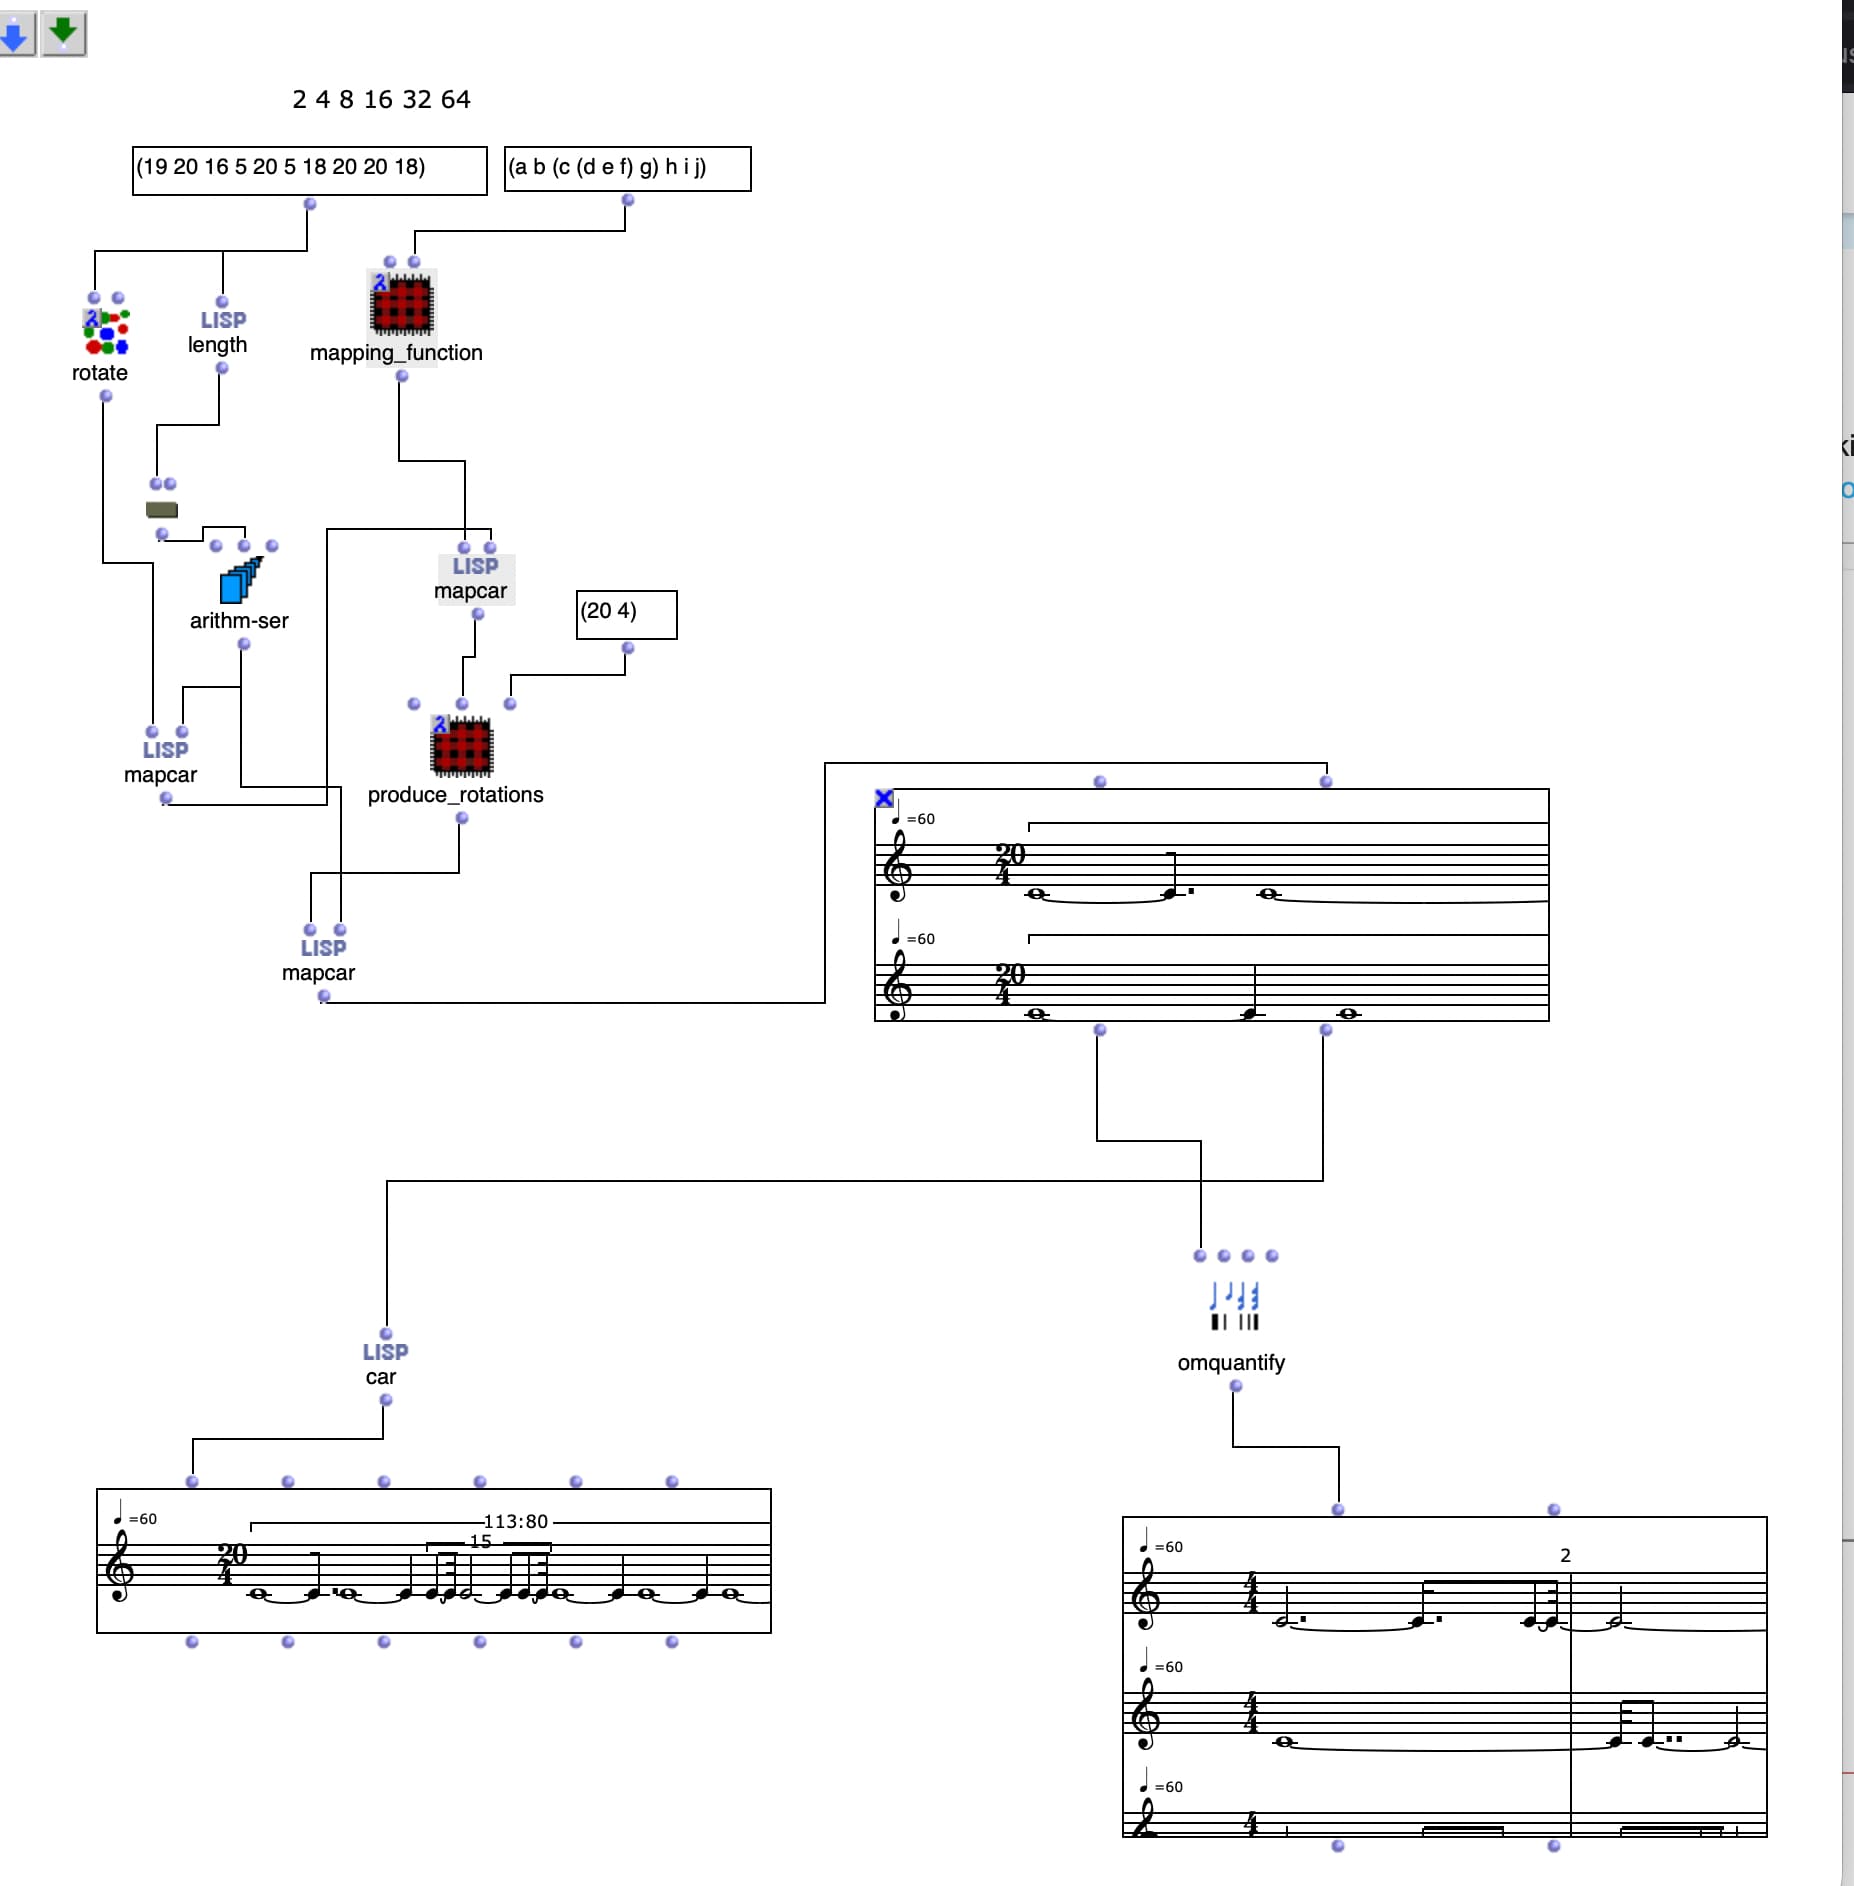Select the LISP car function box
The height and width of the screenshot is (1886, 1854).
click(x=385, y=1363)
